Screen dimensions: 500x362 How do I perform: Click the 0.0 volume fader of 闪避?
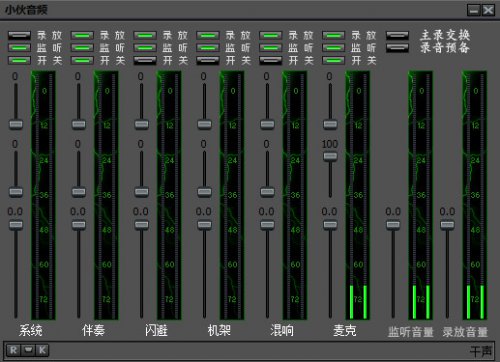tap(141, 225)
